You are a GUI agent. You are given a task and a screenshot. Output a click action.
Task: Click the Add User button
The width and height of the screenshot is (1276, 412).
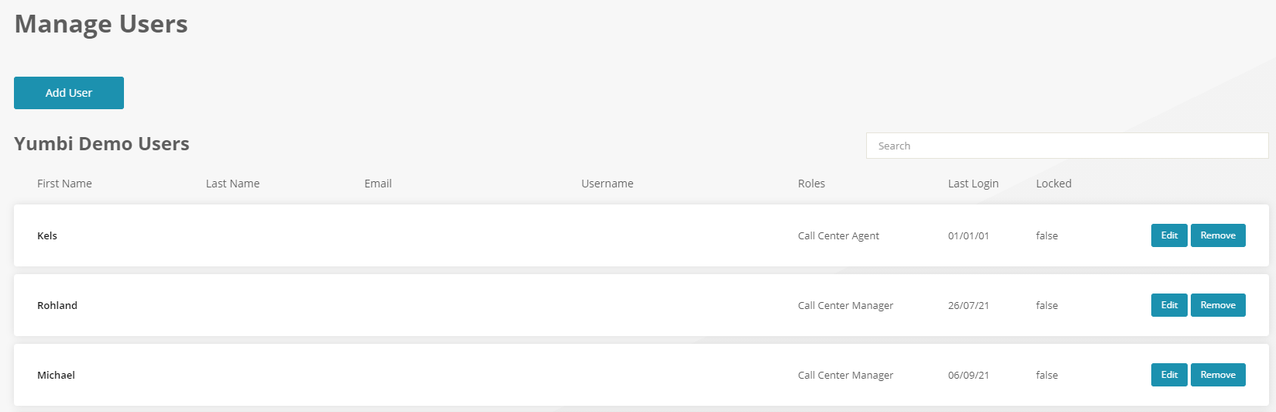click(x=69, y=93)
